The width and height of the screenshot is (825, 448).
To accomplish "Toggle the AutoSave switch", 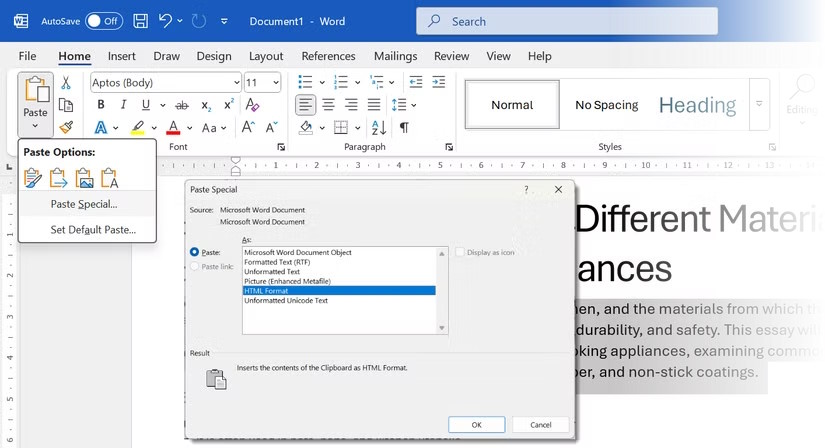I will pos(104,21).
